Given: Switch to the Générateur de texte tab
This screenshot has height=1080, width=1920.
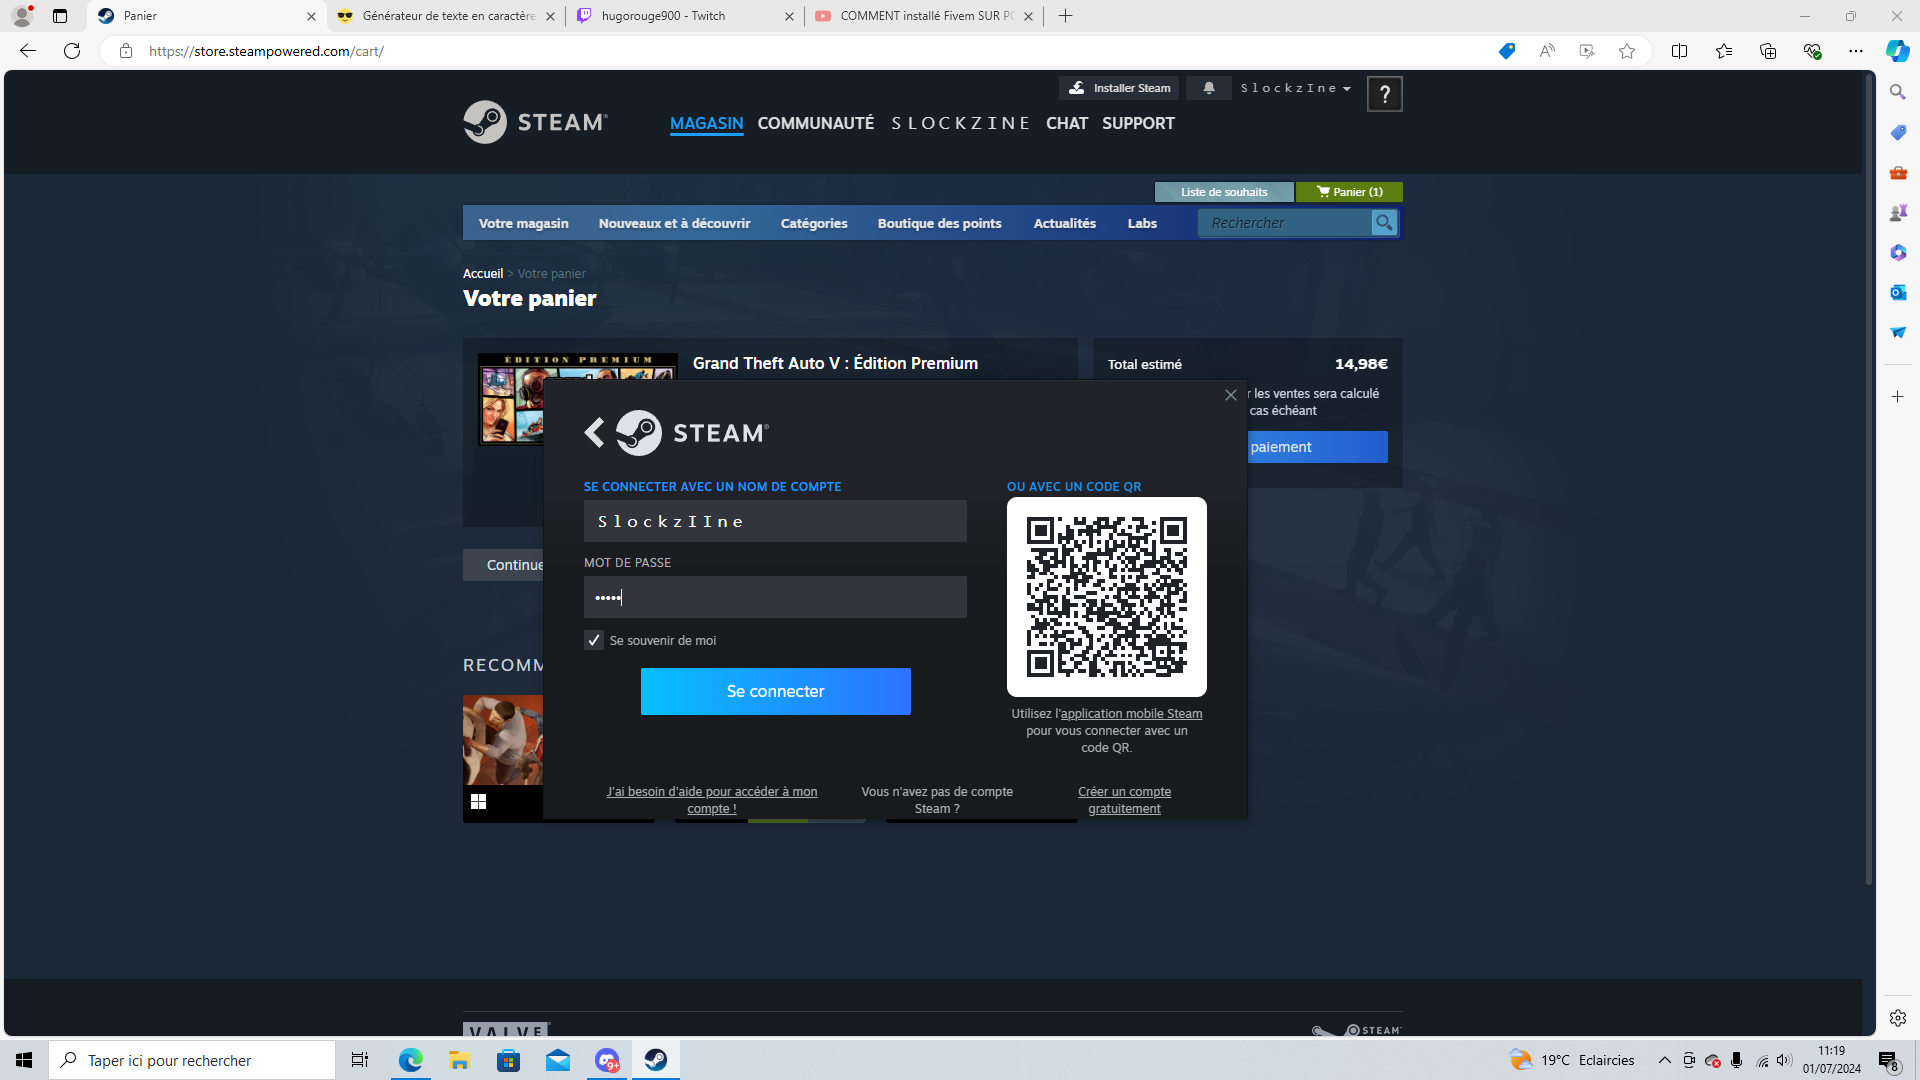Looking at the screenshot, I should click(446, 16).
